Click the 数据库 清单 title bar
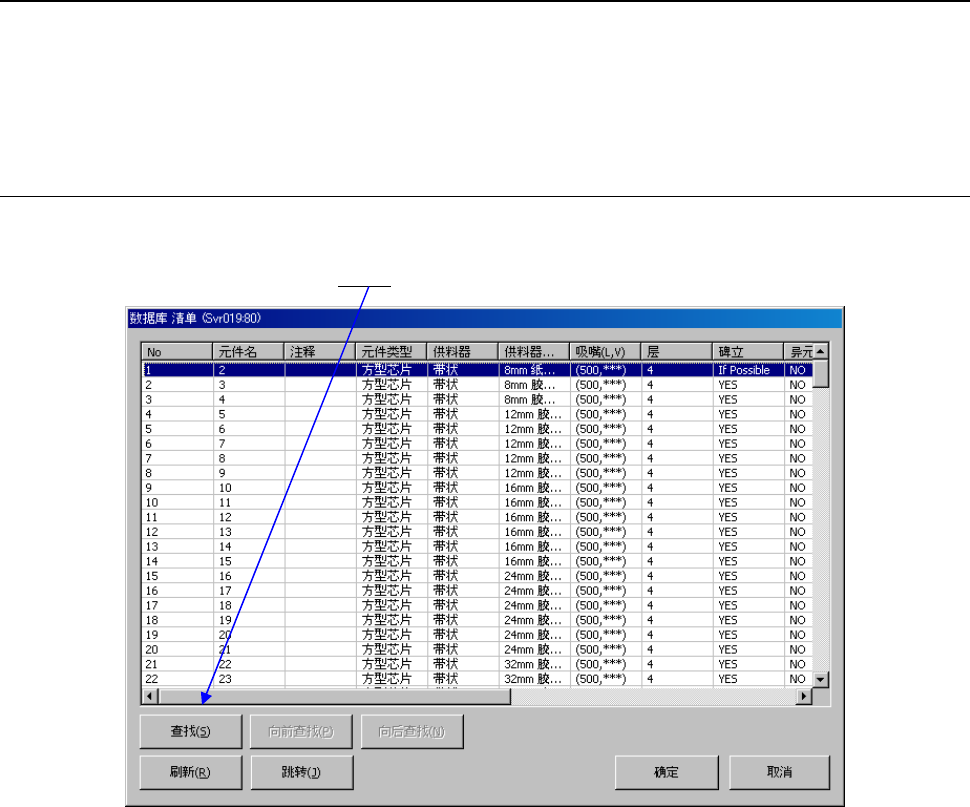This screenshot has height=807, width=970. coord(485,318)
